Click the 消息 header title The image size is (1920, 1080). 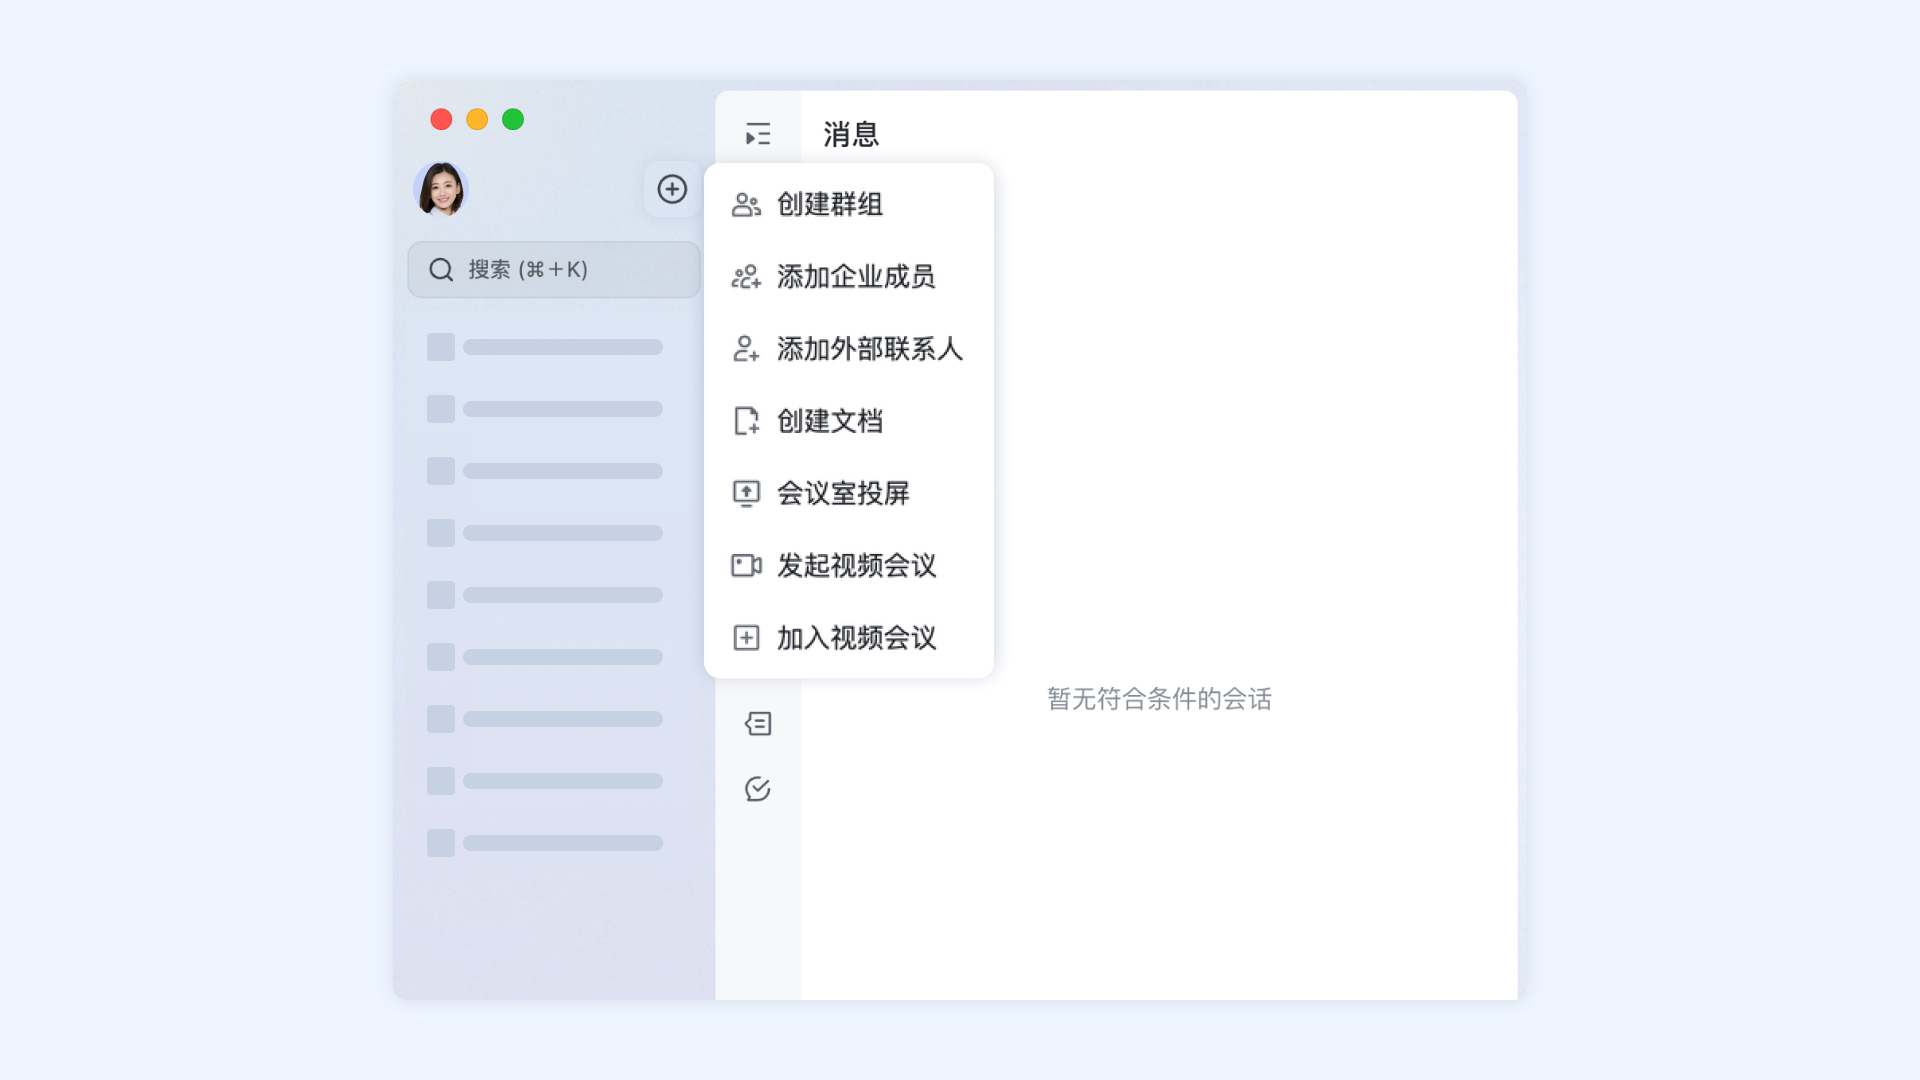pos(849,134)
